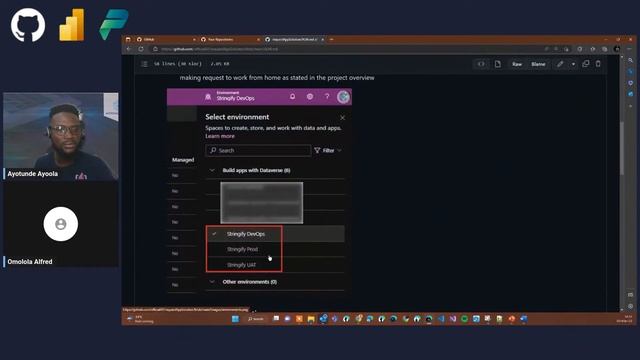Edit this file with the pencil icon

click(560, 64)
